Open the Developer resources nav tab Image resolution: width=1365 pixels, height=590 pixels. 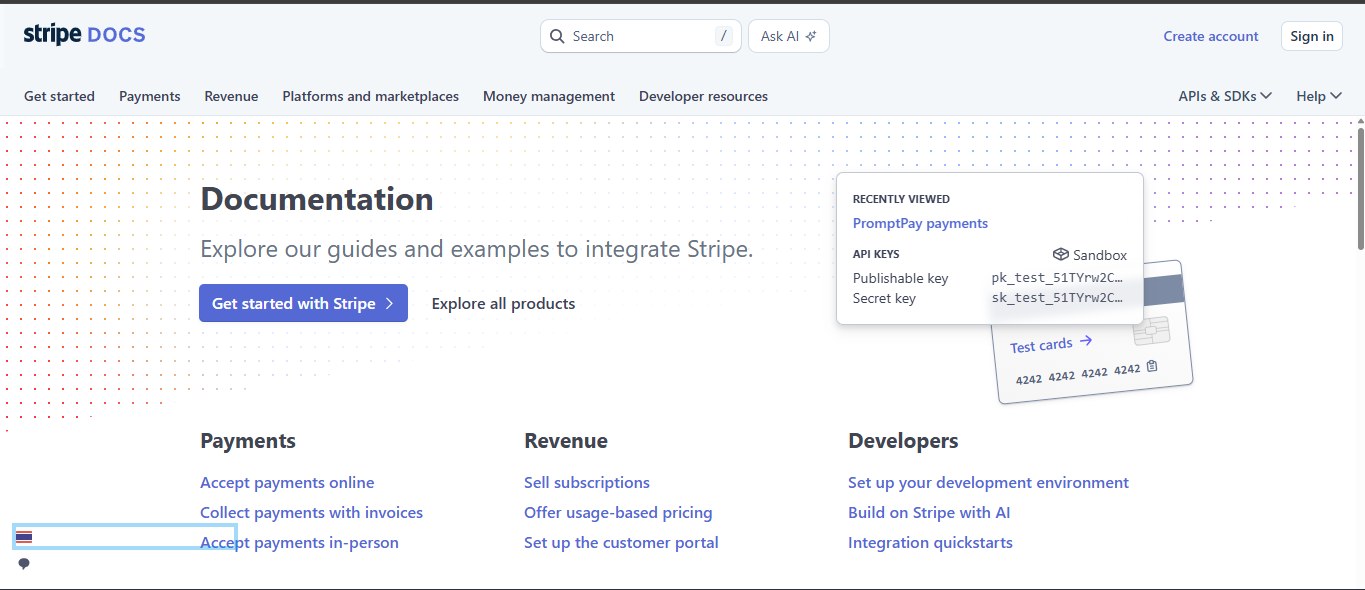pyautogui.click(x=703, y=96)
